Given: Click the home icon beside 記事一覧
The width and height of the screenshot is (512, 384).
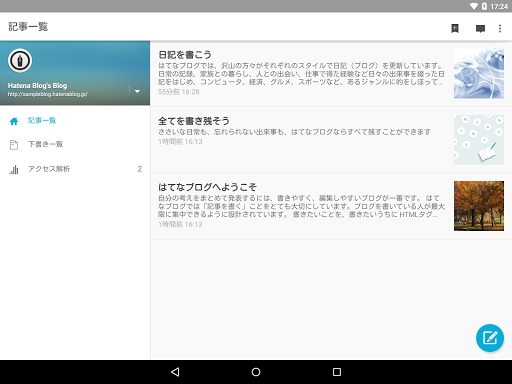Looking at the screenshot, I should click(14, 121).
